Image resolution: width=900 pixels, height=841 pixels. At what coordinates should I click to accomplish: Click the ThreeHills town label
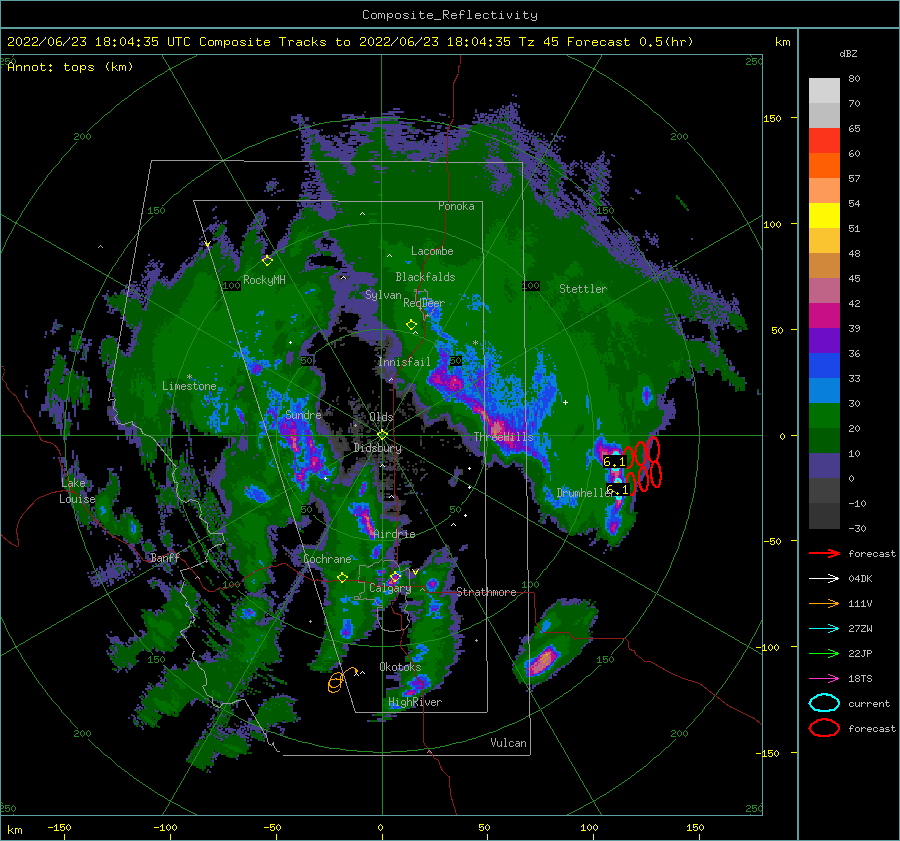coord(503,437)
